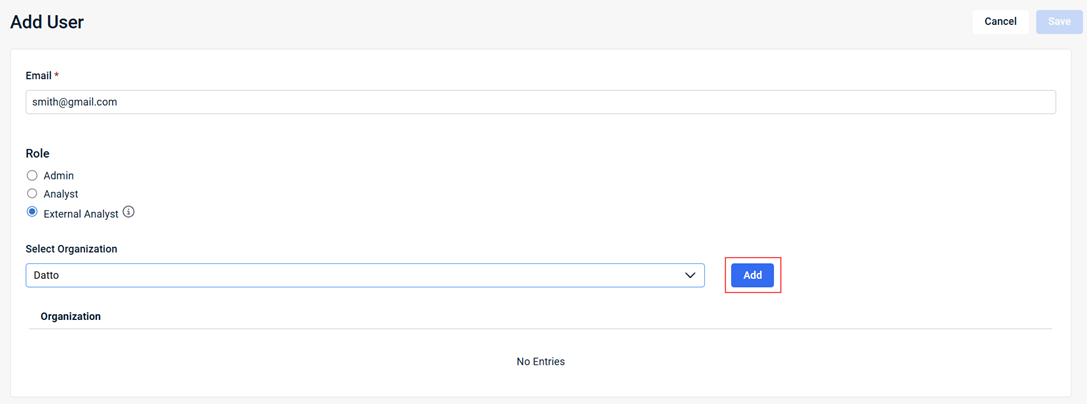Click the External Analyst label text
This screenshot has width=1087, height=404.
click(81, 214)
